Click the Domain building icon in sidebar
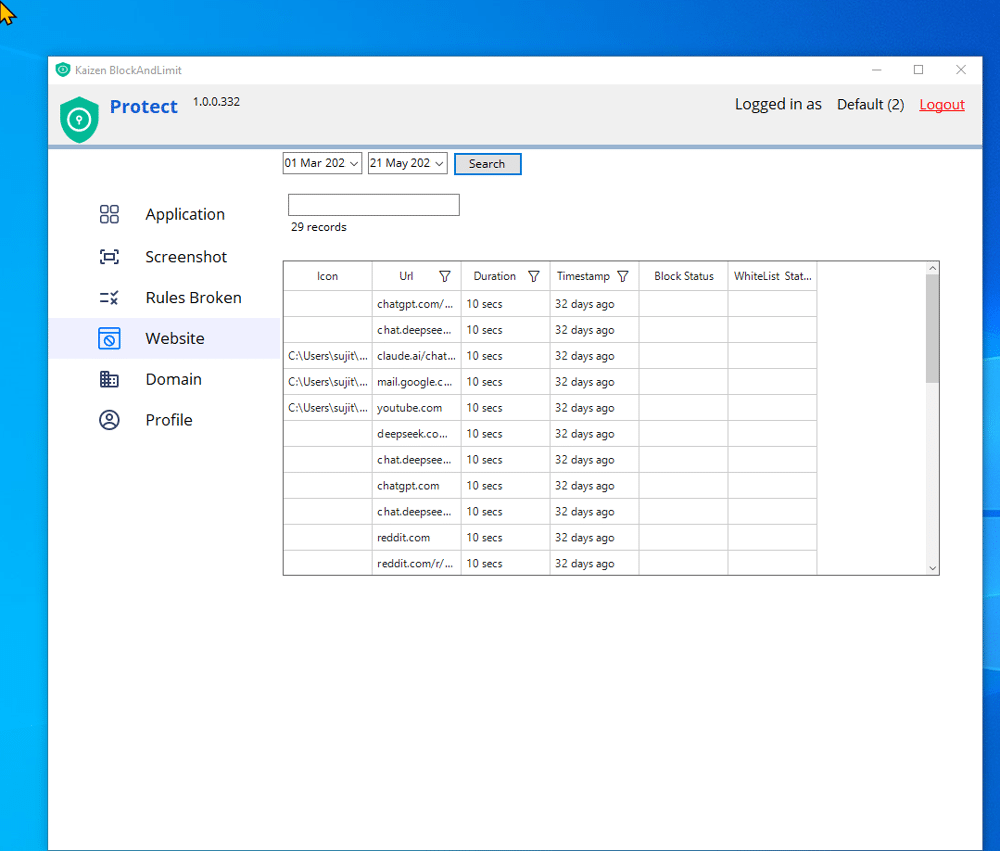 pos(109,380)
